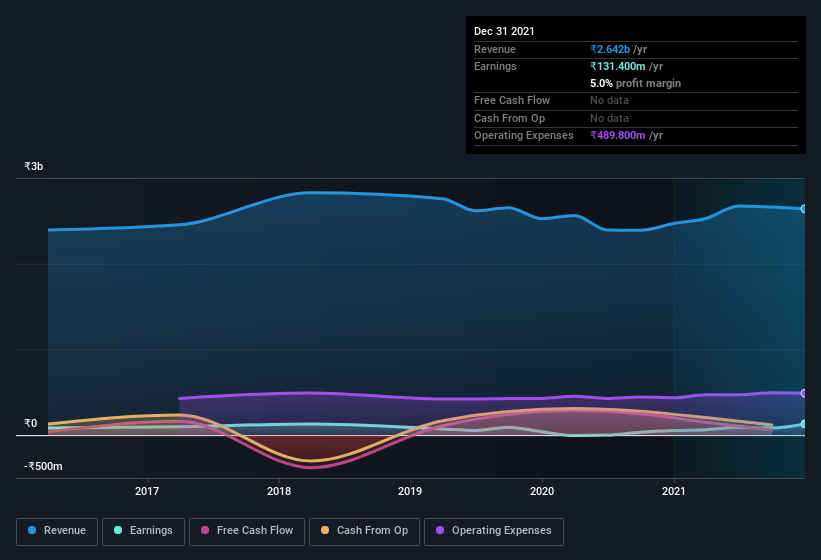Click the Operating Expenses tooltip row label

point(524,135)
